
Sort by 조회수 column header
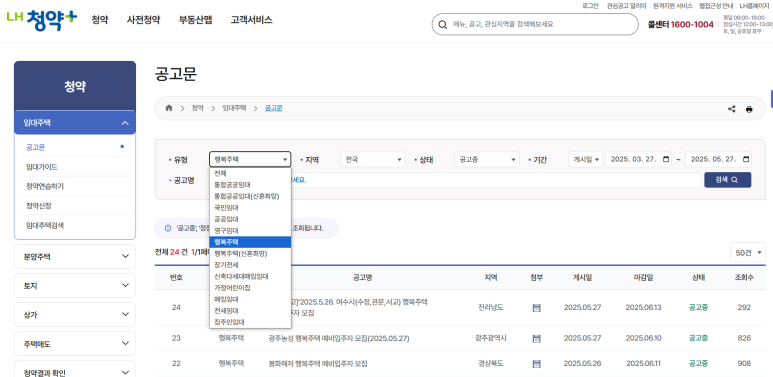[744, 277]
